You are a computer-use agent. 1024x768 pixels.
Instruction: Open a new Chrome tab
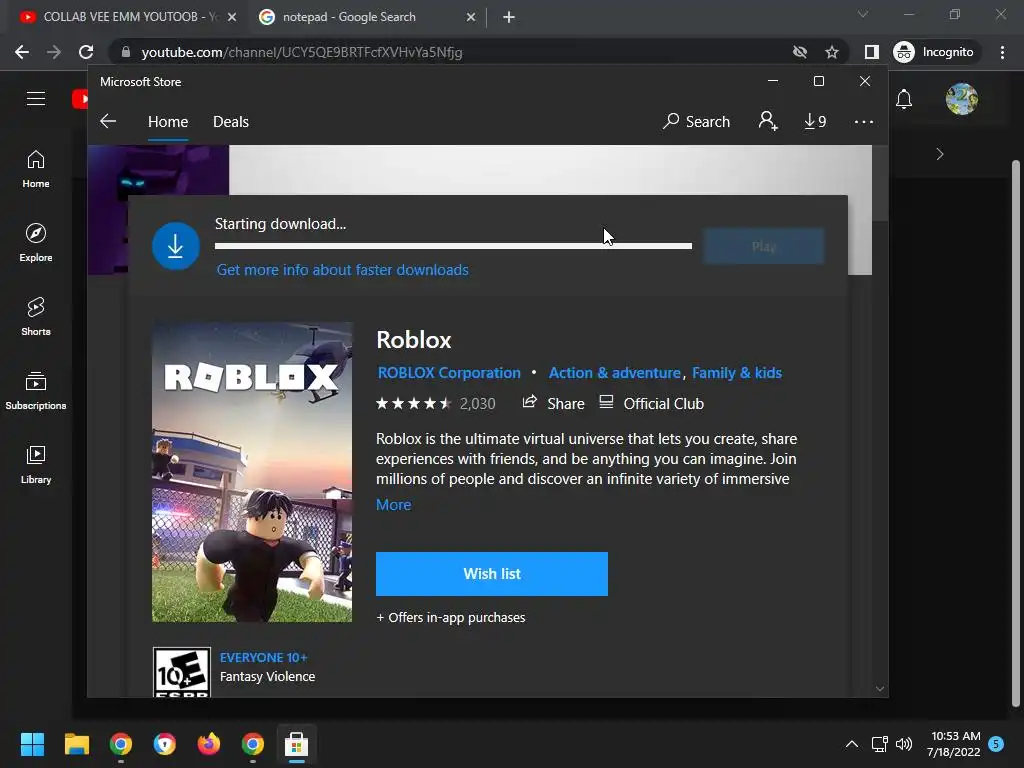[509, 17]
